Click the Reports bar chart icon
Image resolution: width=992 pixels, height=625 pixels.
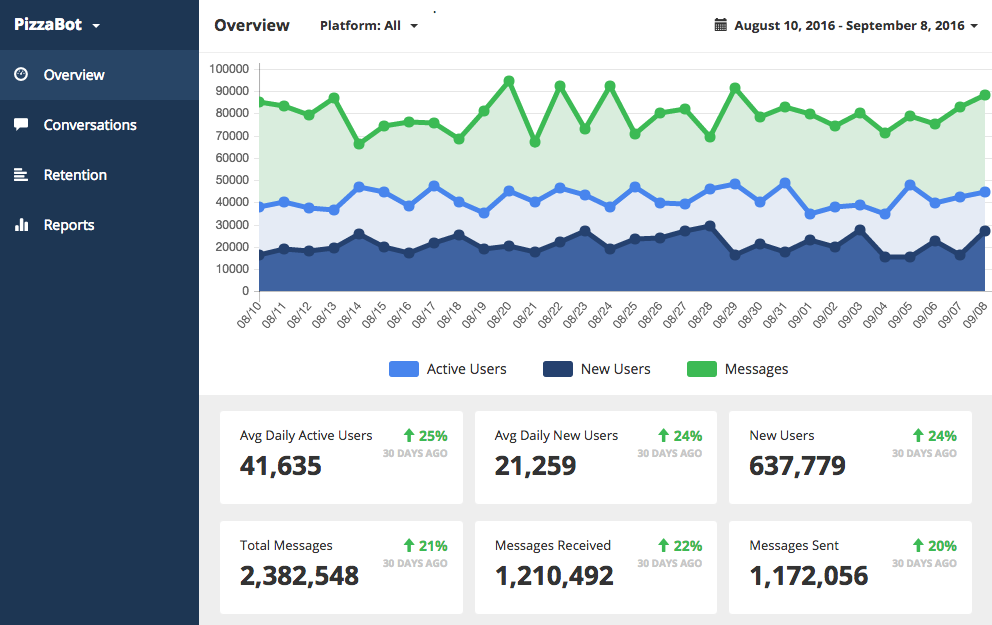[22, 225]
